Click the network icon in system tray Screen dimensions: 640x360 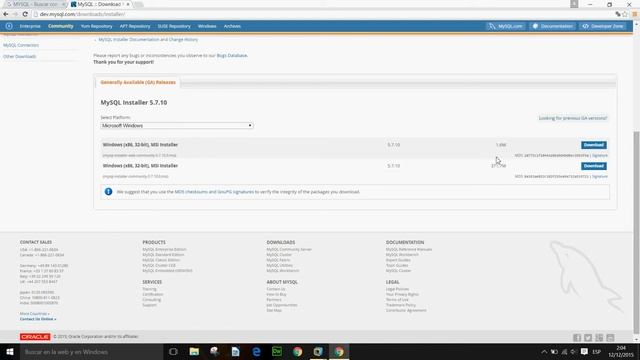[564, 351]
